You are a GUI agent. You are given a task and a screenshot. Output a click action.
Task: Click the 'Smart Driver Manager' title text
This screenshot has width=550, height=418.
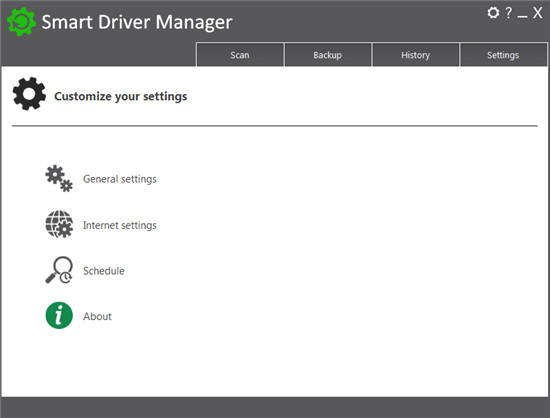(x=137, y=22)
